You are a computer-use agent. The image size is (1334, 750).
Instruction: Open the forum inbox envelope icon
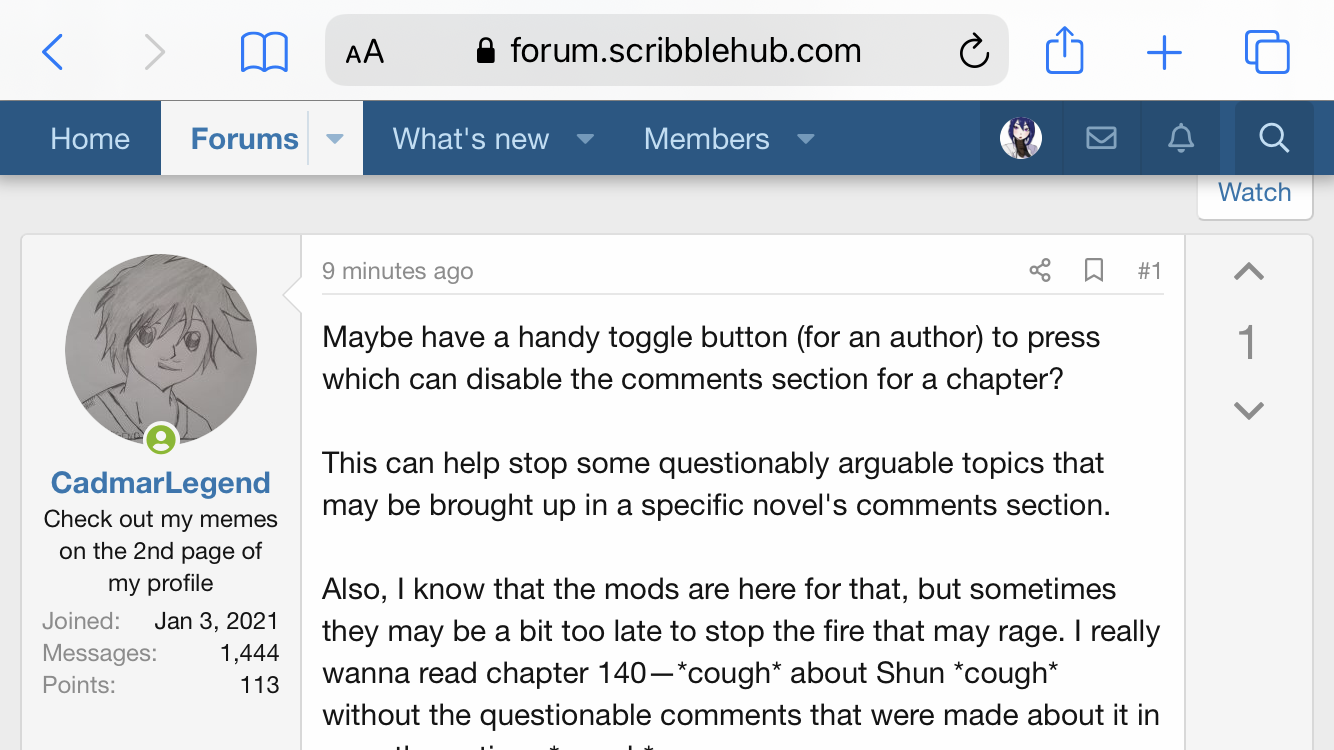click(x=1101, y=138)
